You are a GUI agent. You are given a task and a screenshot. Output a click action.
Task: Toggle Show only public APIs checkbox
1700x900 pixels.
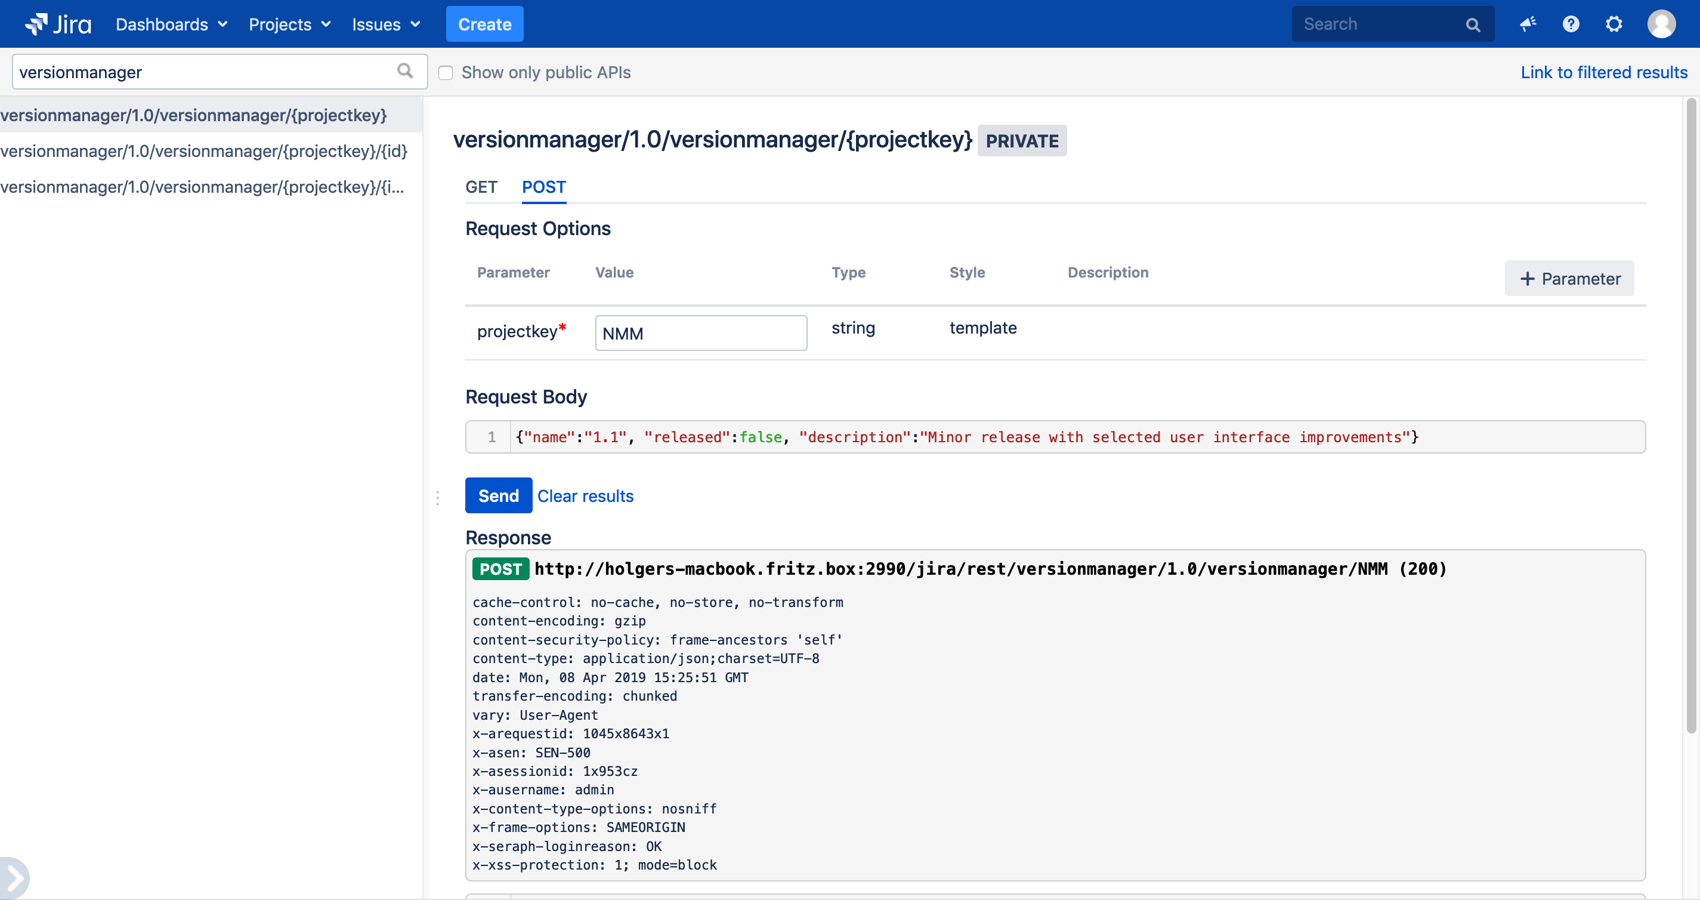point(446,73)
